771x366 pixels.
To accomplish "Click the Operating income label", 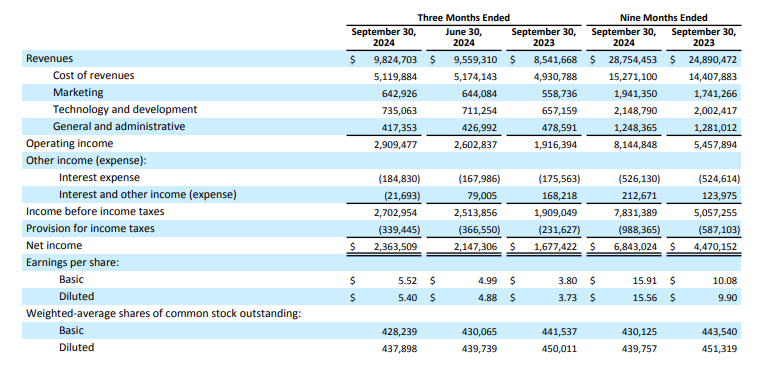I will [69, 144].
